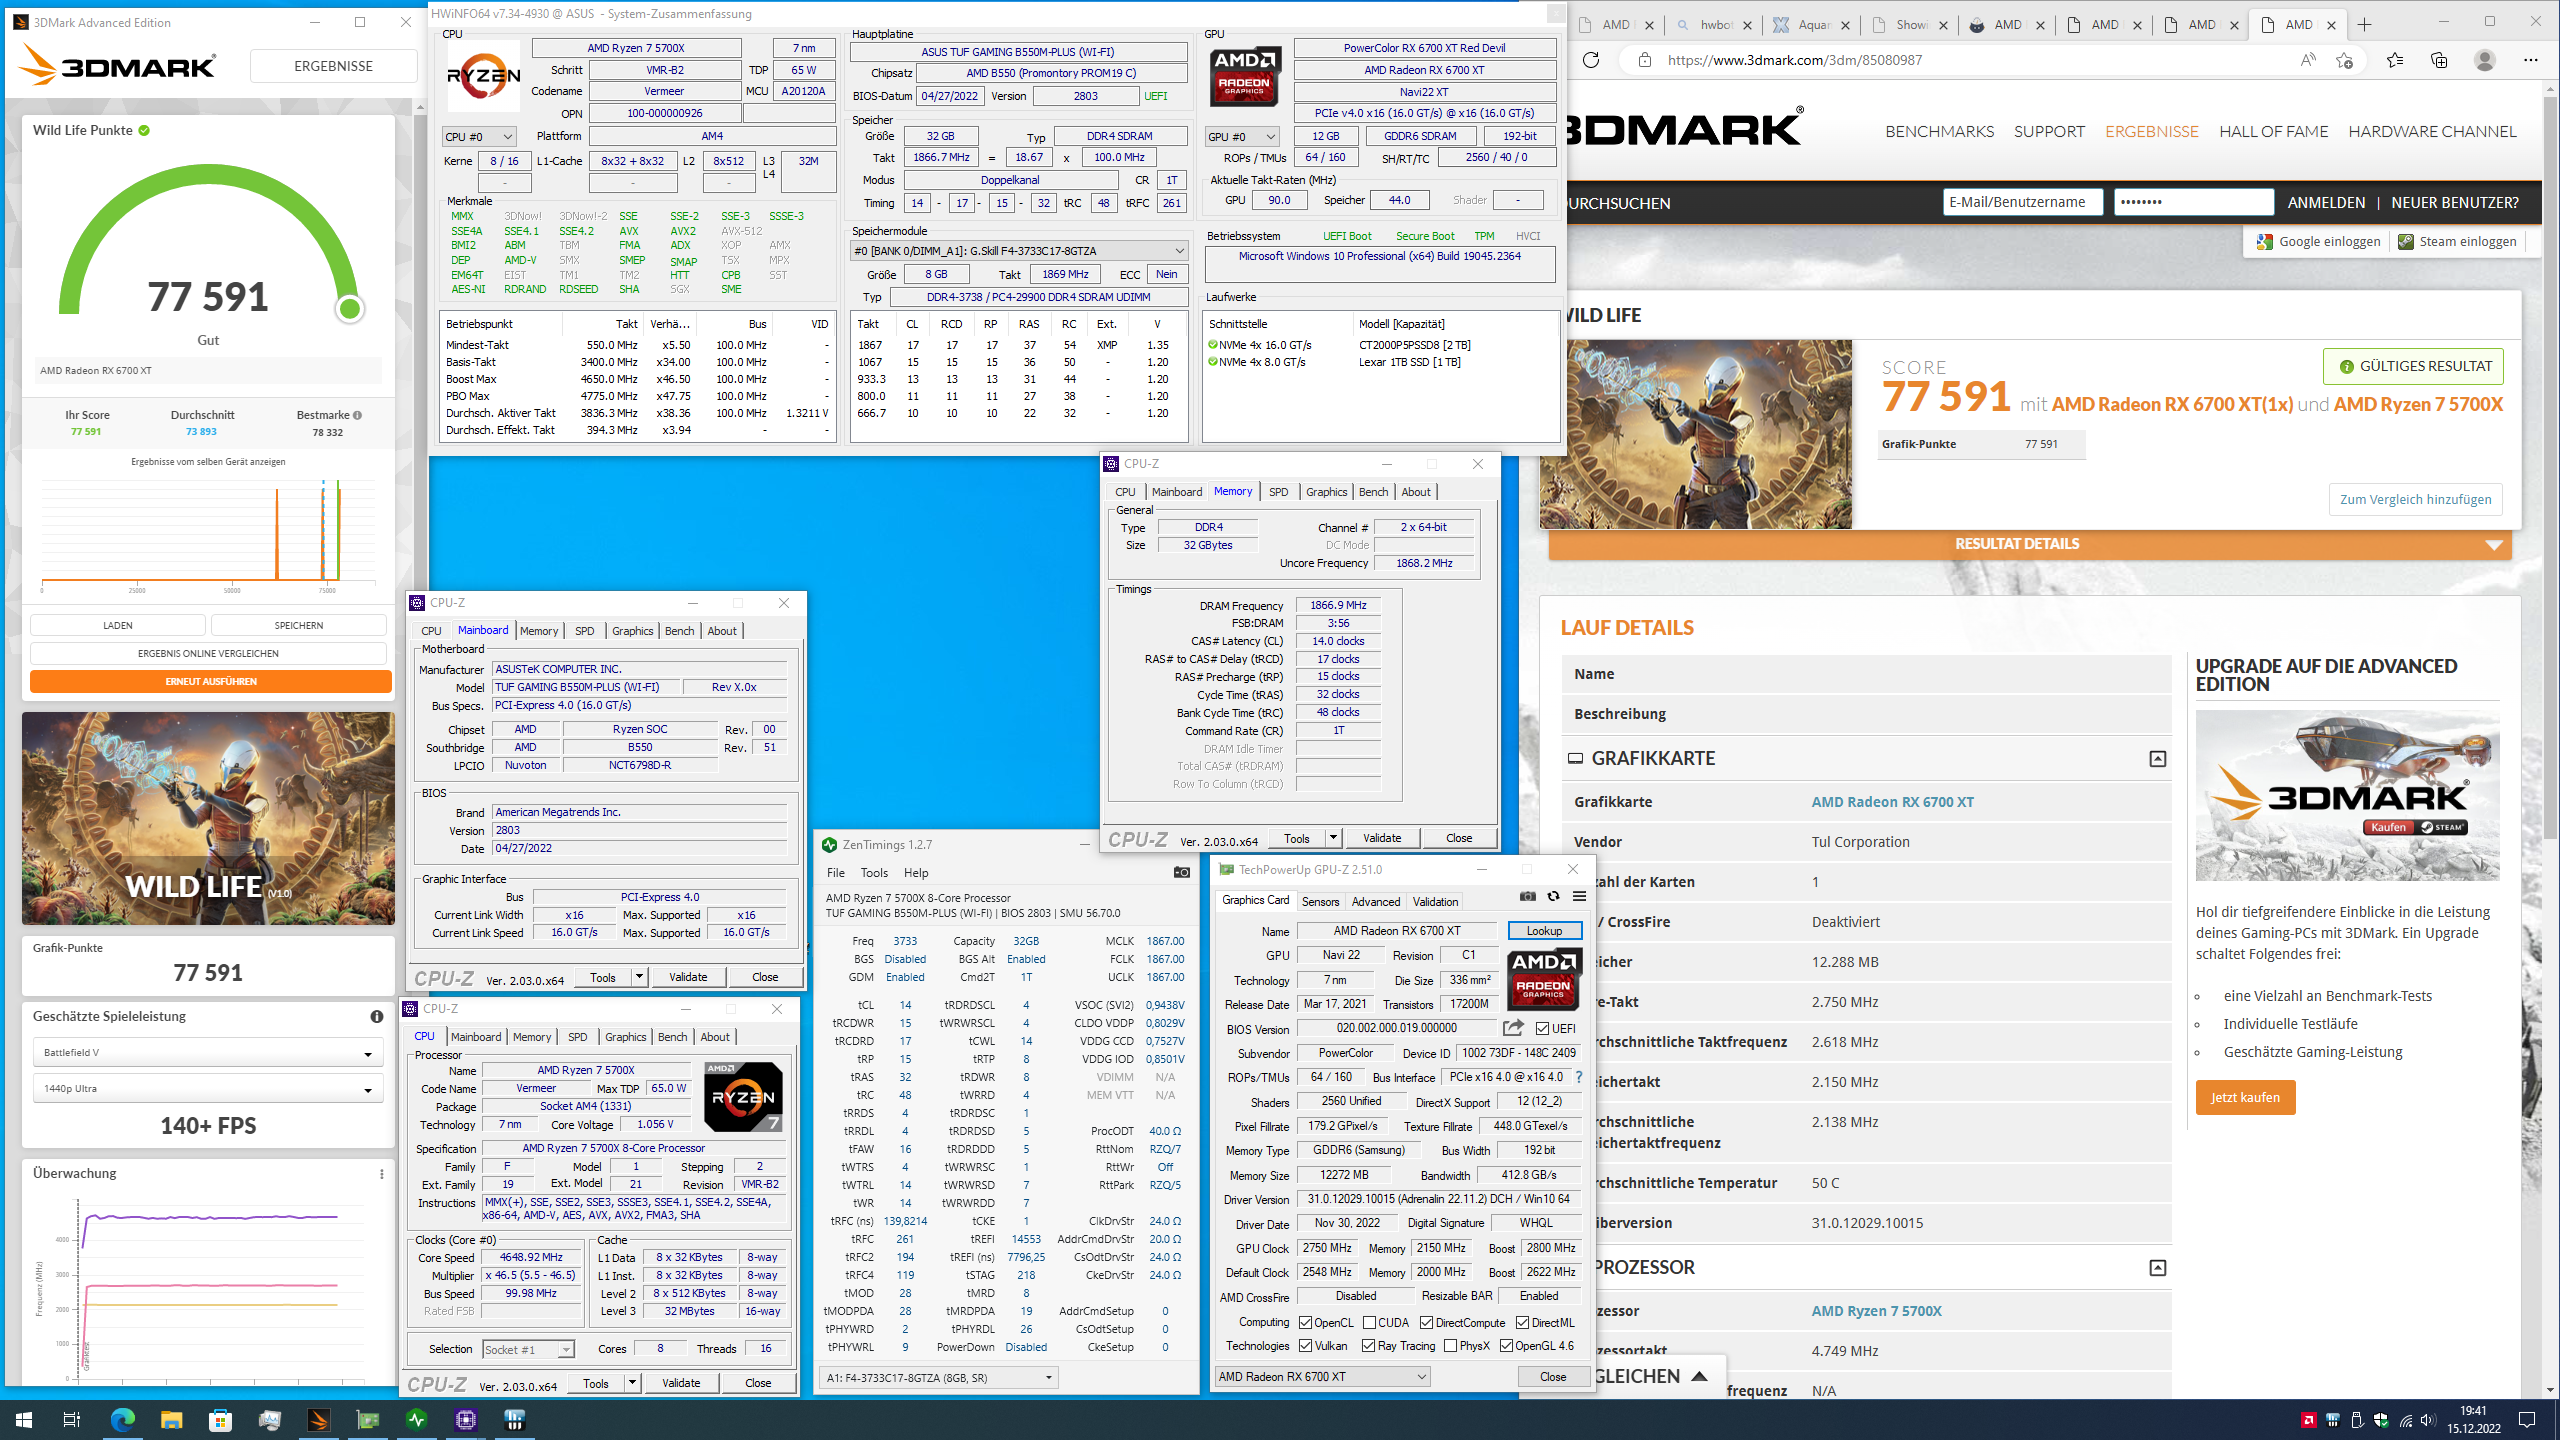Image resolution: width=2560 pixels, height=1440 pixels.
Task: Open the Advanced tab in GPU-Z
Action: pos(1376,901)
